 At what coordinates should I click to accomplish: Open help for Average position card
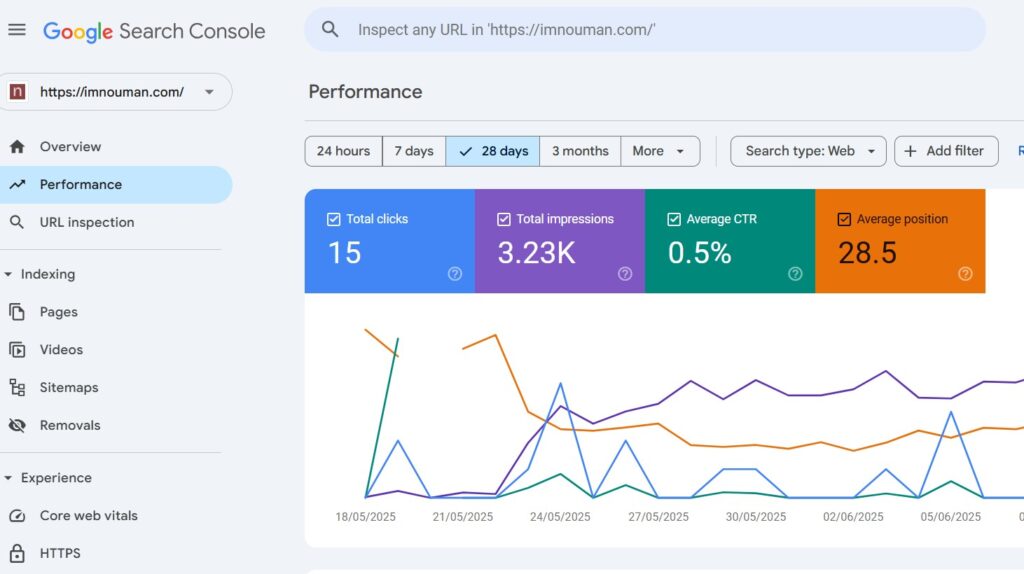tap(965, 274)
